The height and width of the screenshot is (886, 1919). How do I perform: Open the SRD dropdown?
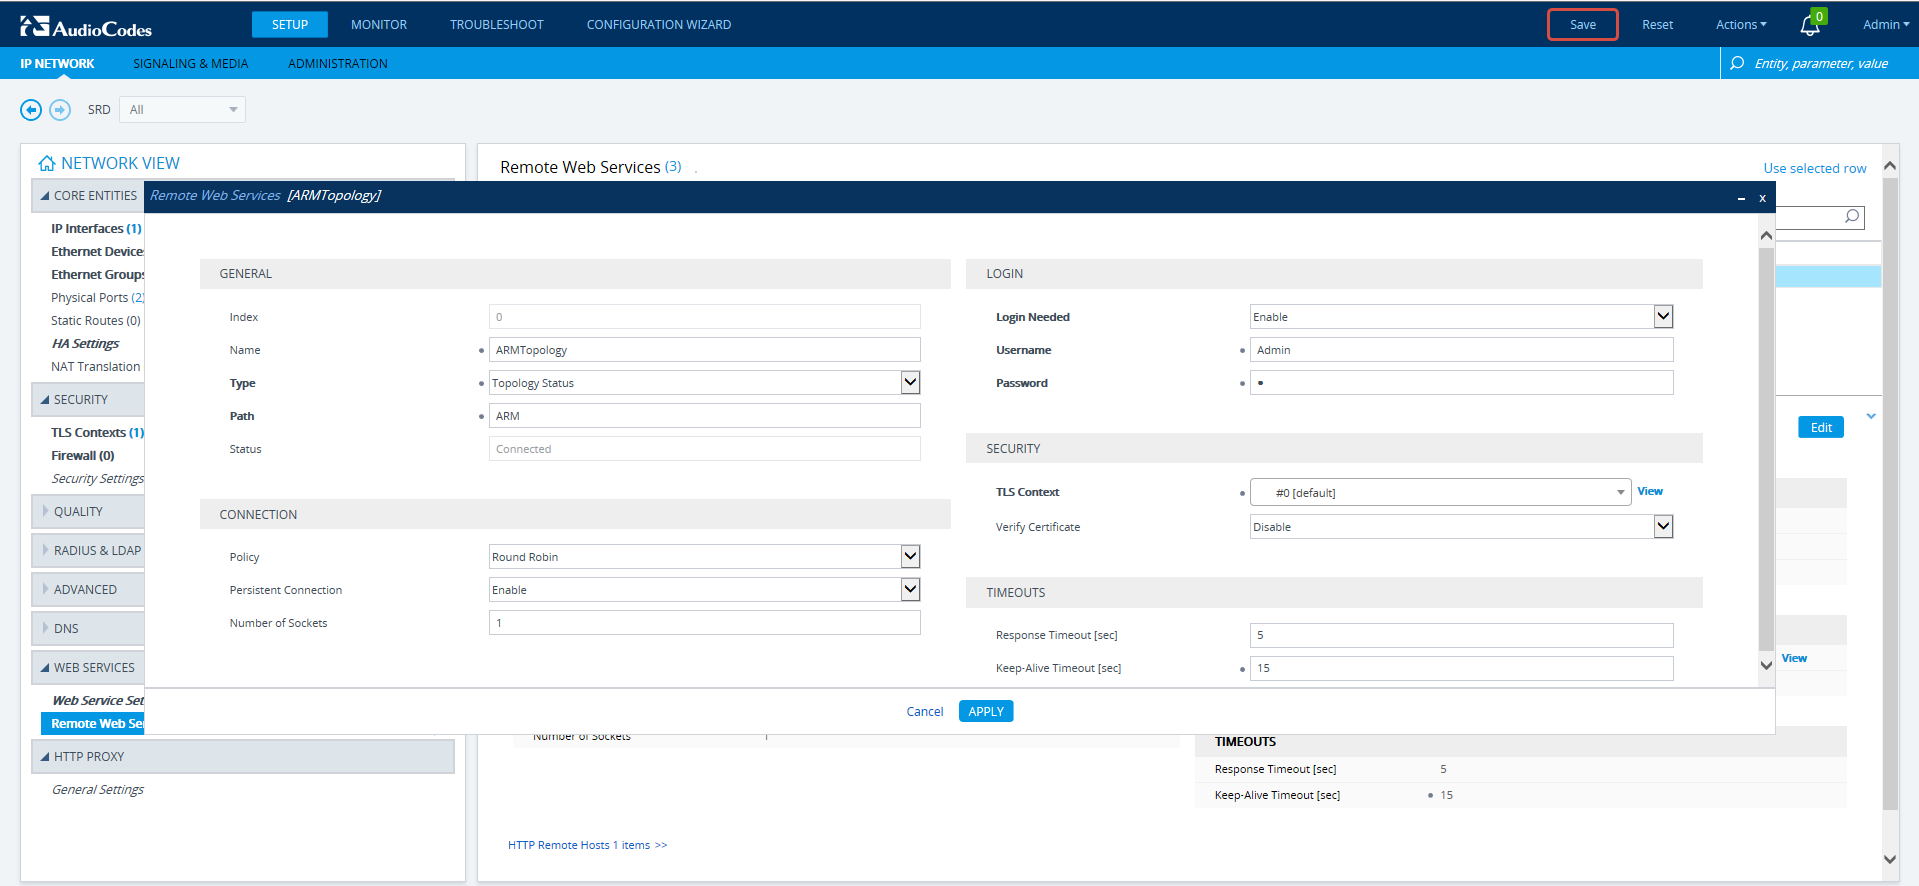(182, 110)
